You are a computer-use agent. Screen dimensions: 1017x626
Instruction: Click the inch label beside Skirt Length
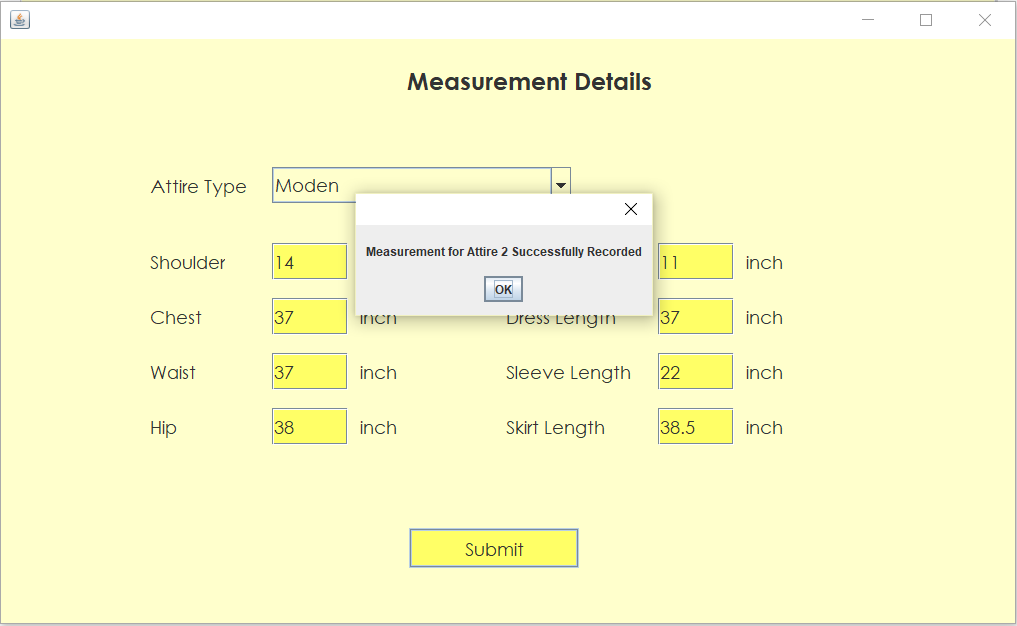coord(763,427)
